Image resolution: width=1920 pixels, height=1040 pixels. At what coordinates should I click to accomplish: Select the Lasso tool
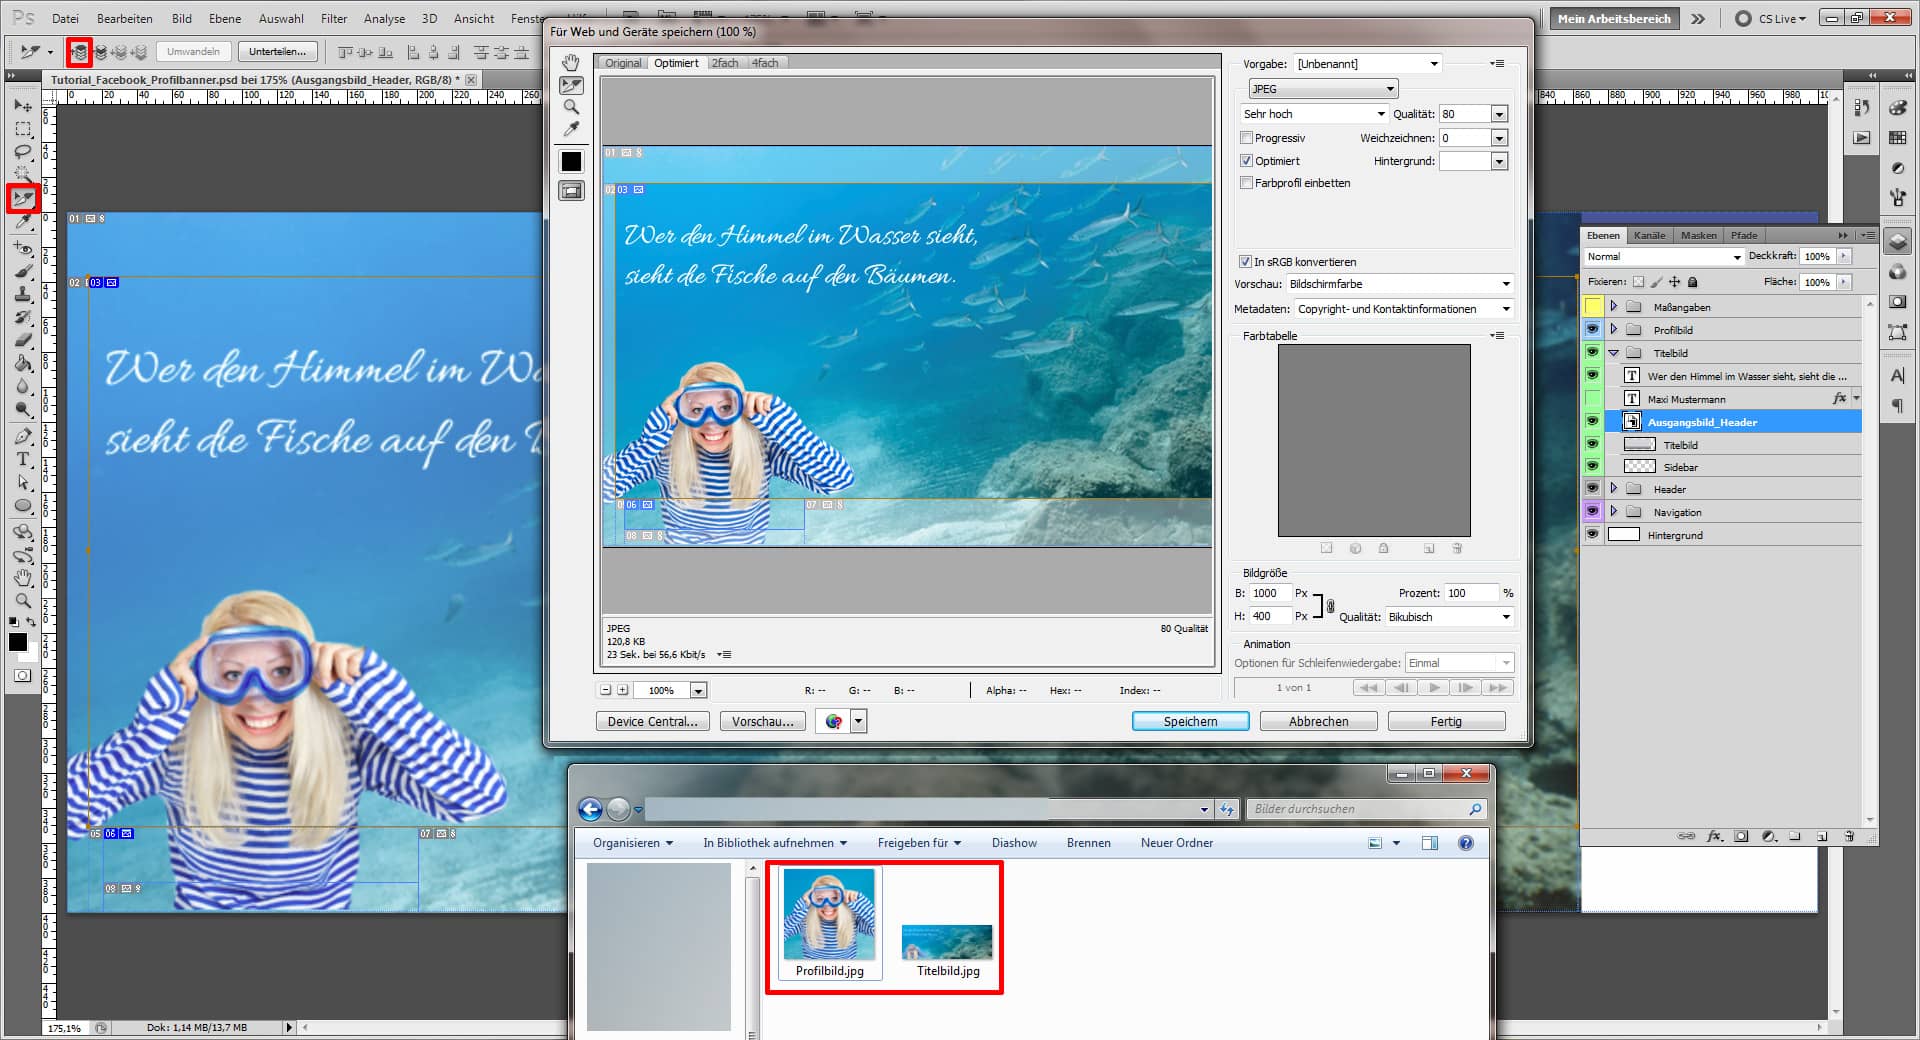(x=24, y=152)
